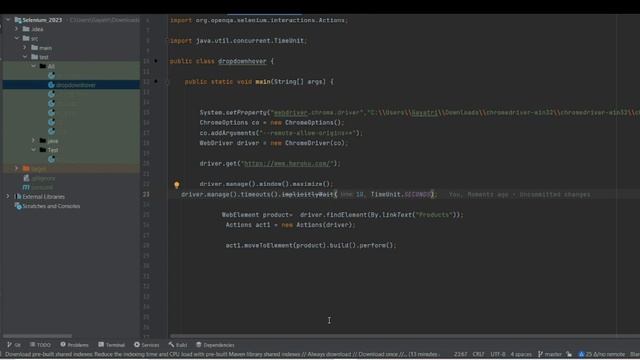Select the .gitignore file
The height and width of the screenshot is (360, 640).
[43, 178]
